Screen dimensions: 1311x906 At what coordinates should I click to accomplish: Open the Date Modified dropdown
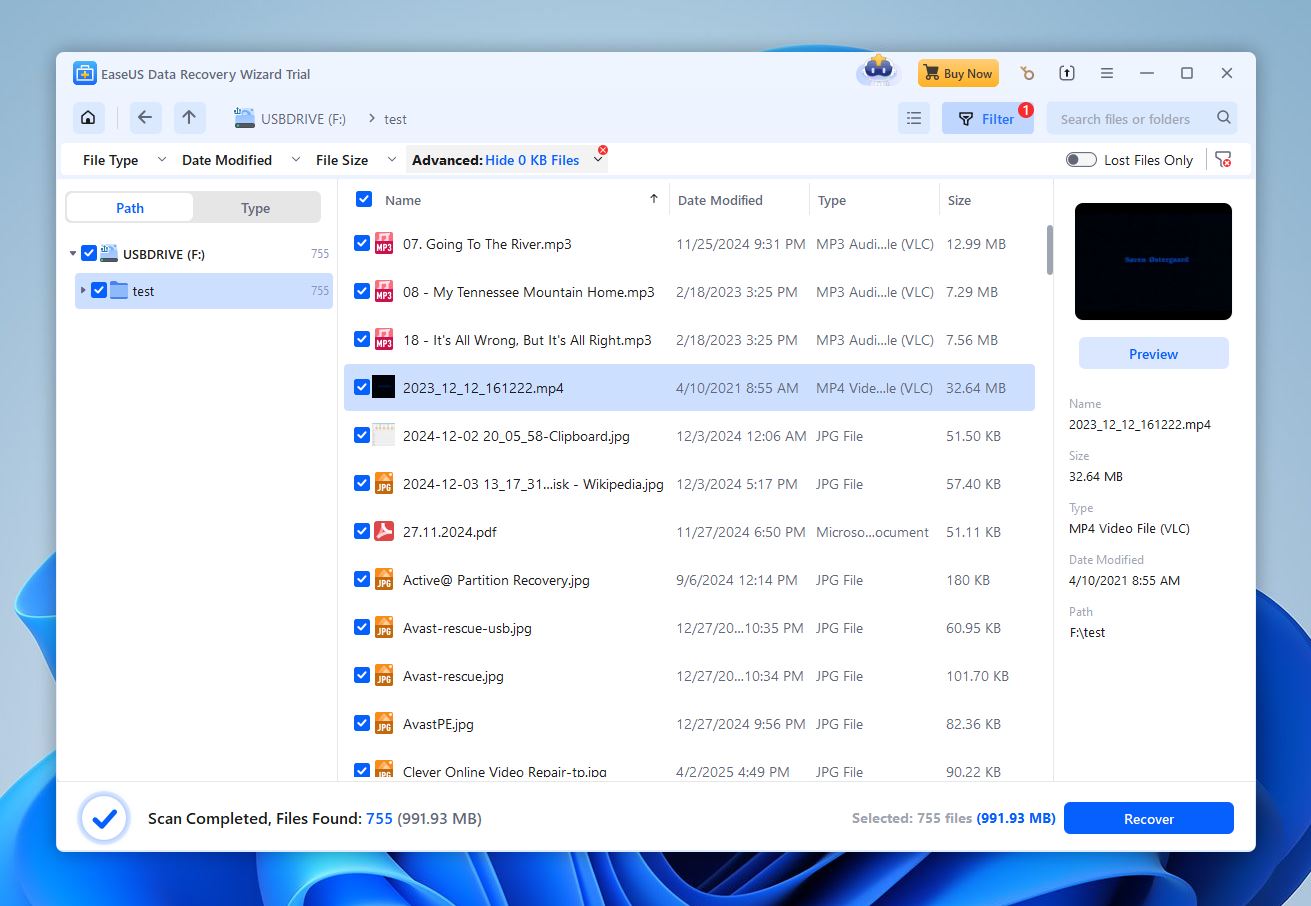(235, 159)
